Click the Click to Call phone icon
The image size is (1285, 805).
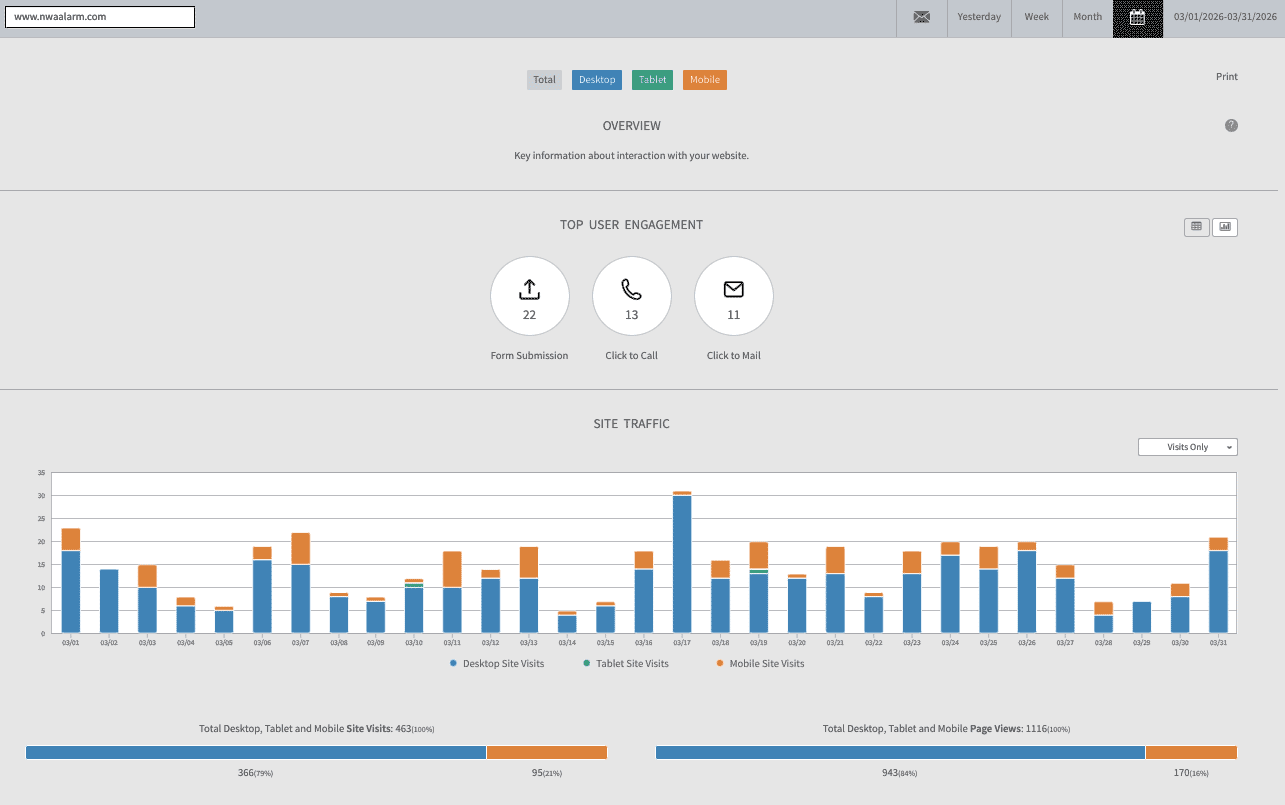[x=631, y=290]
